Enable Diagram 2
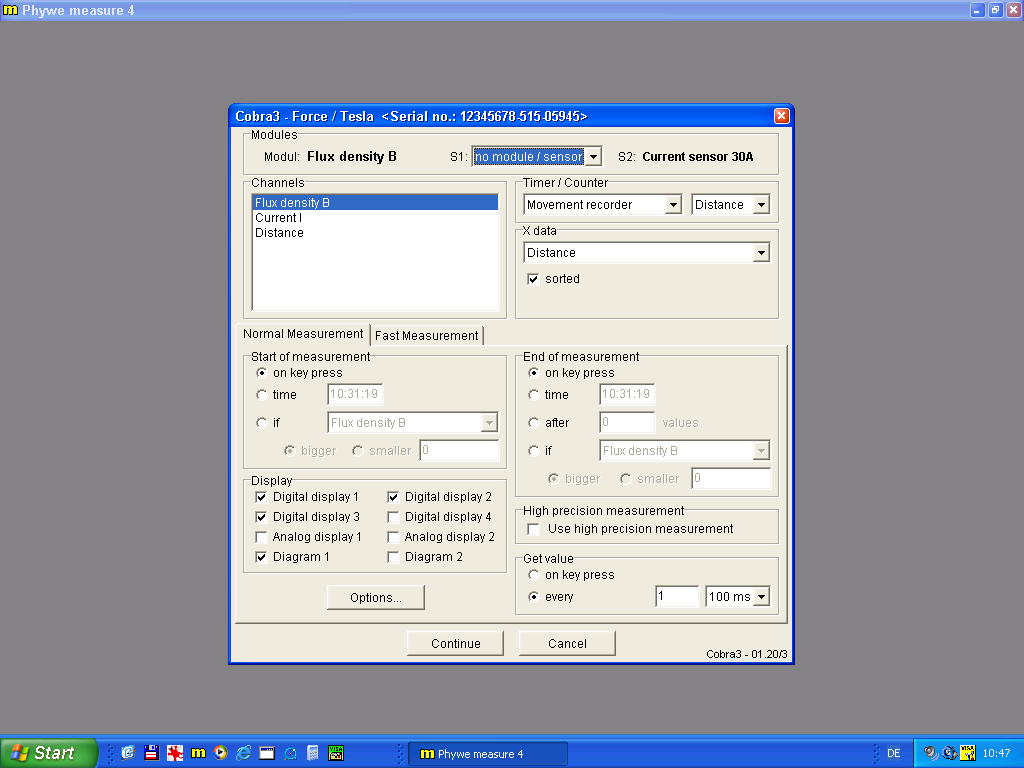The height and width of the screenshot is (768, 1024). pyautogui.click(x=393, y=557)
